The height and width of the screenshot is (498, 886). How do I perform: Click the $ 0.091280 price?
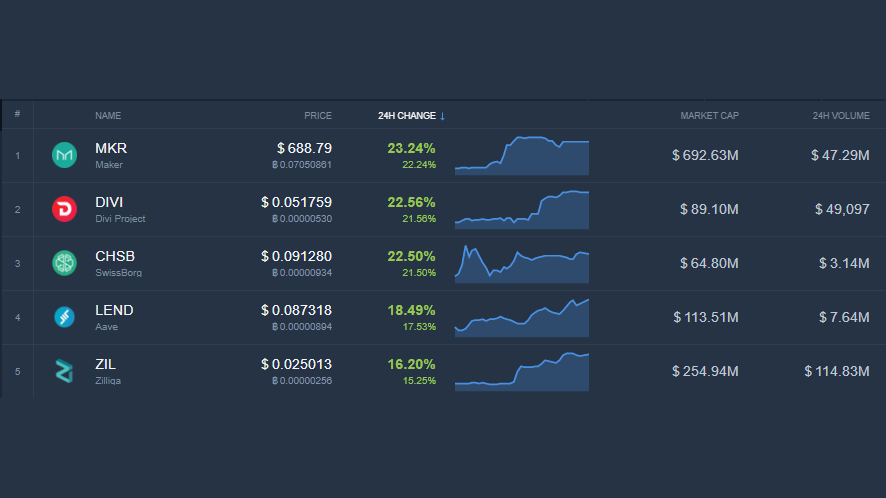tap(296, 256)
